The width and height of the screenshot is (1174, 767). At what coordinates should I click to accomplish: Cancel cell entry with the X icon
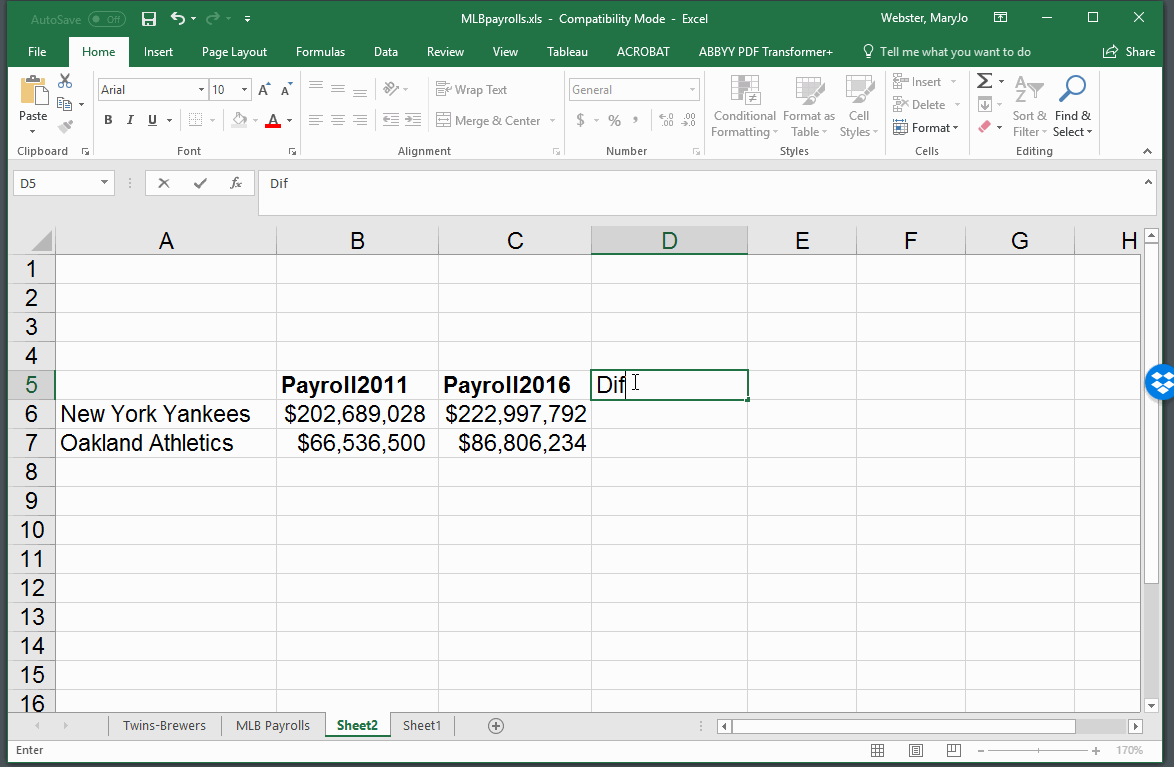[x=164, y=184]
